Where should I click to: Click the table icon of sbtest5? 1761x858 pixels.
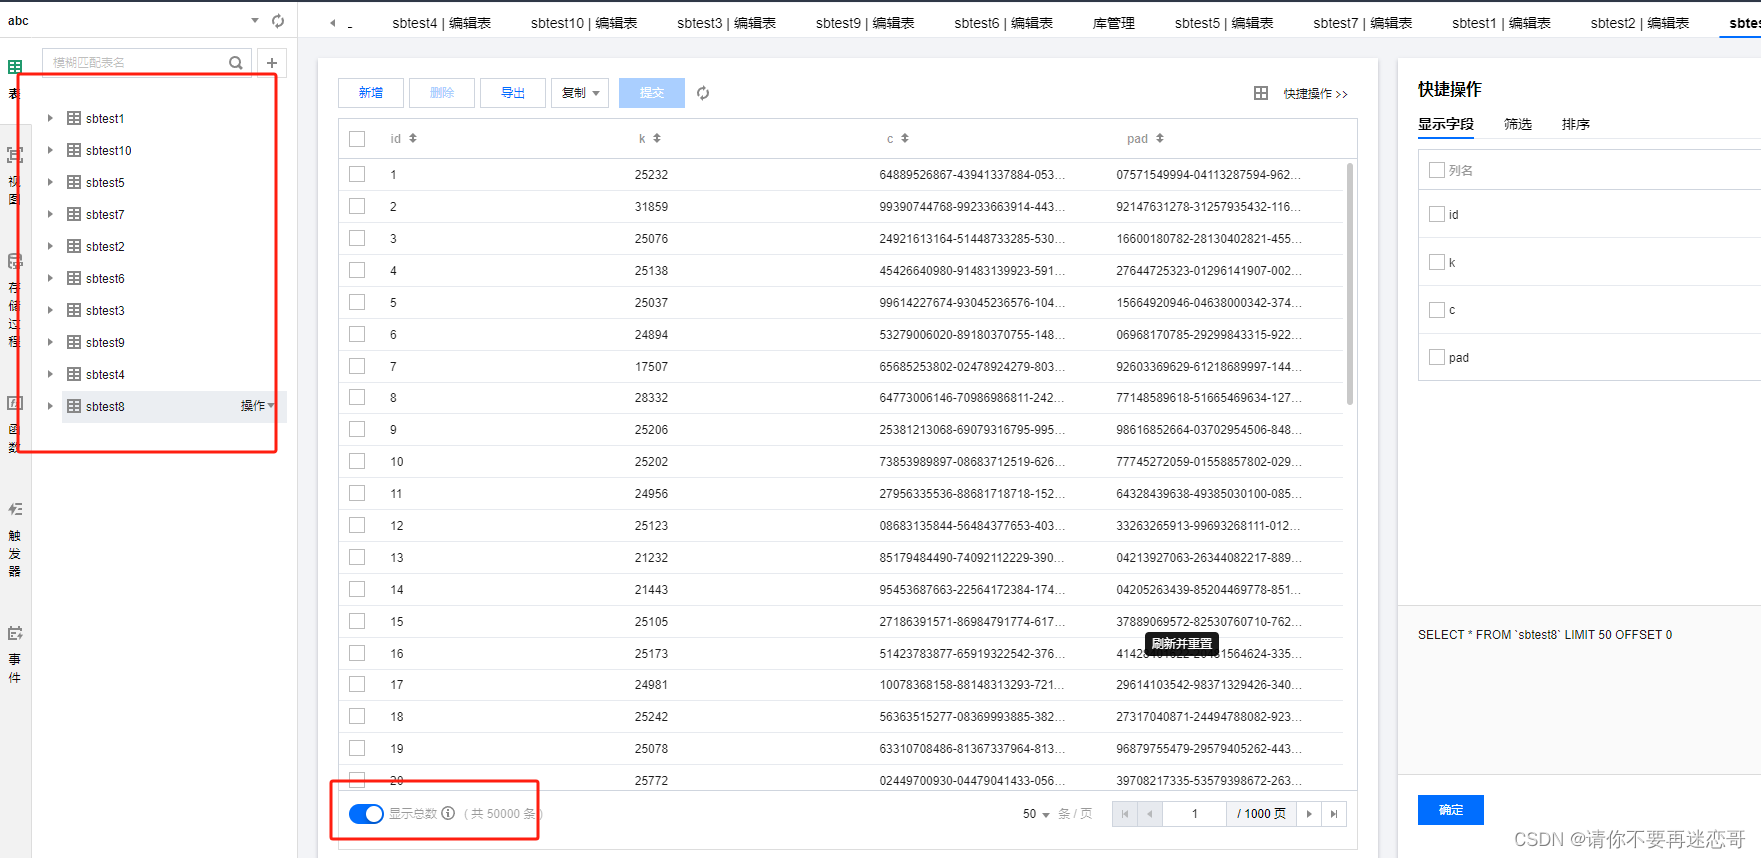(x=74, y=182)
